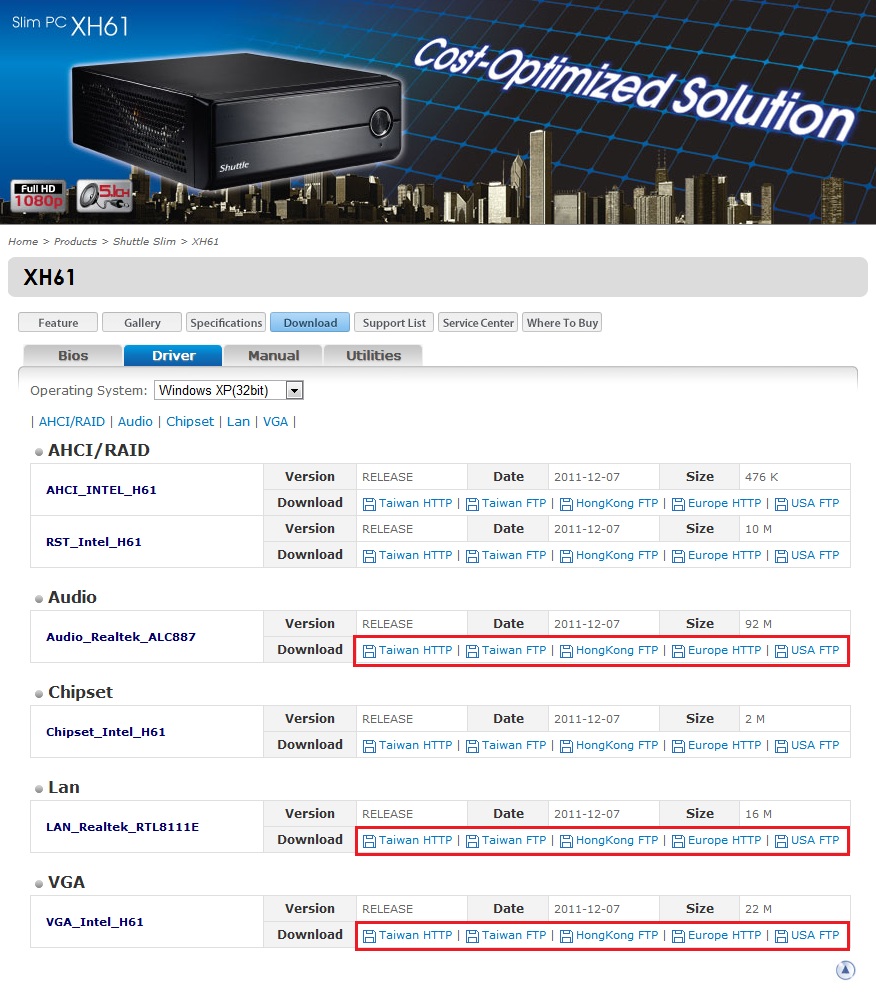This screenshot has height=1001, width=876.
Task: Click disk icon beside AHCI_INTEL_H61 HongKong FTP
Action: (566, 504)
